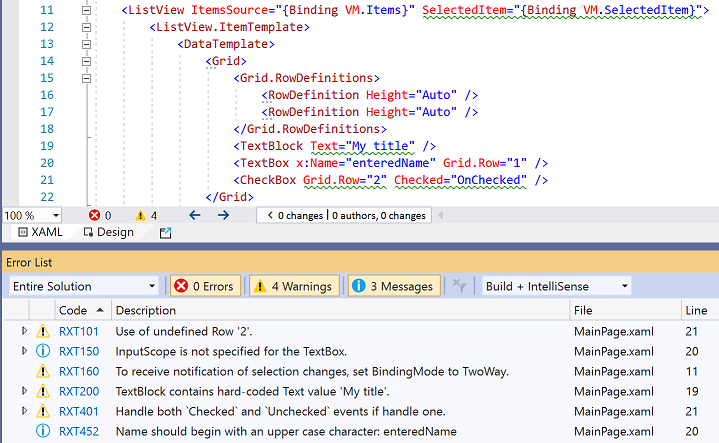Screen dimensions: 719x443
Task: Toggle the 0 Errors filter button
Action: coord(205,286)
